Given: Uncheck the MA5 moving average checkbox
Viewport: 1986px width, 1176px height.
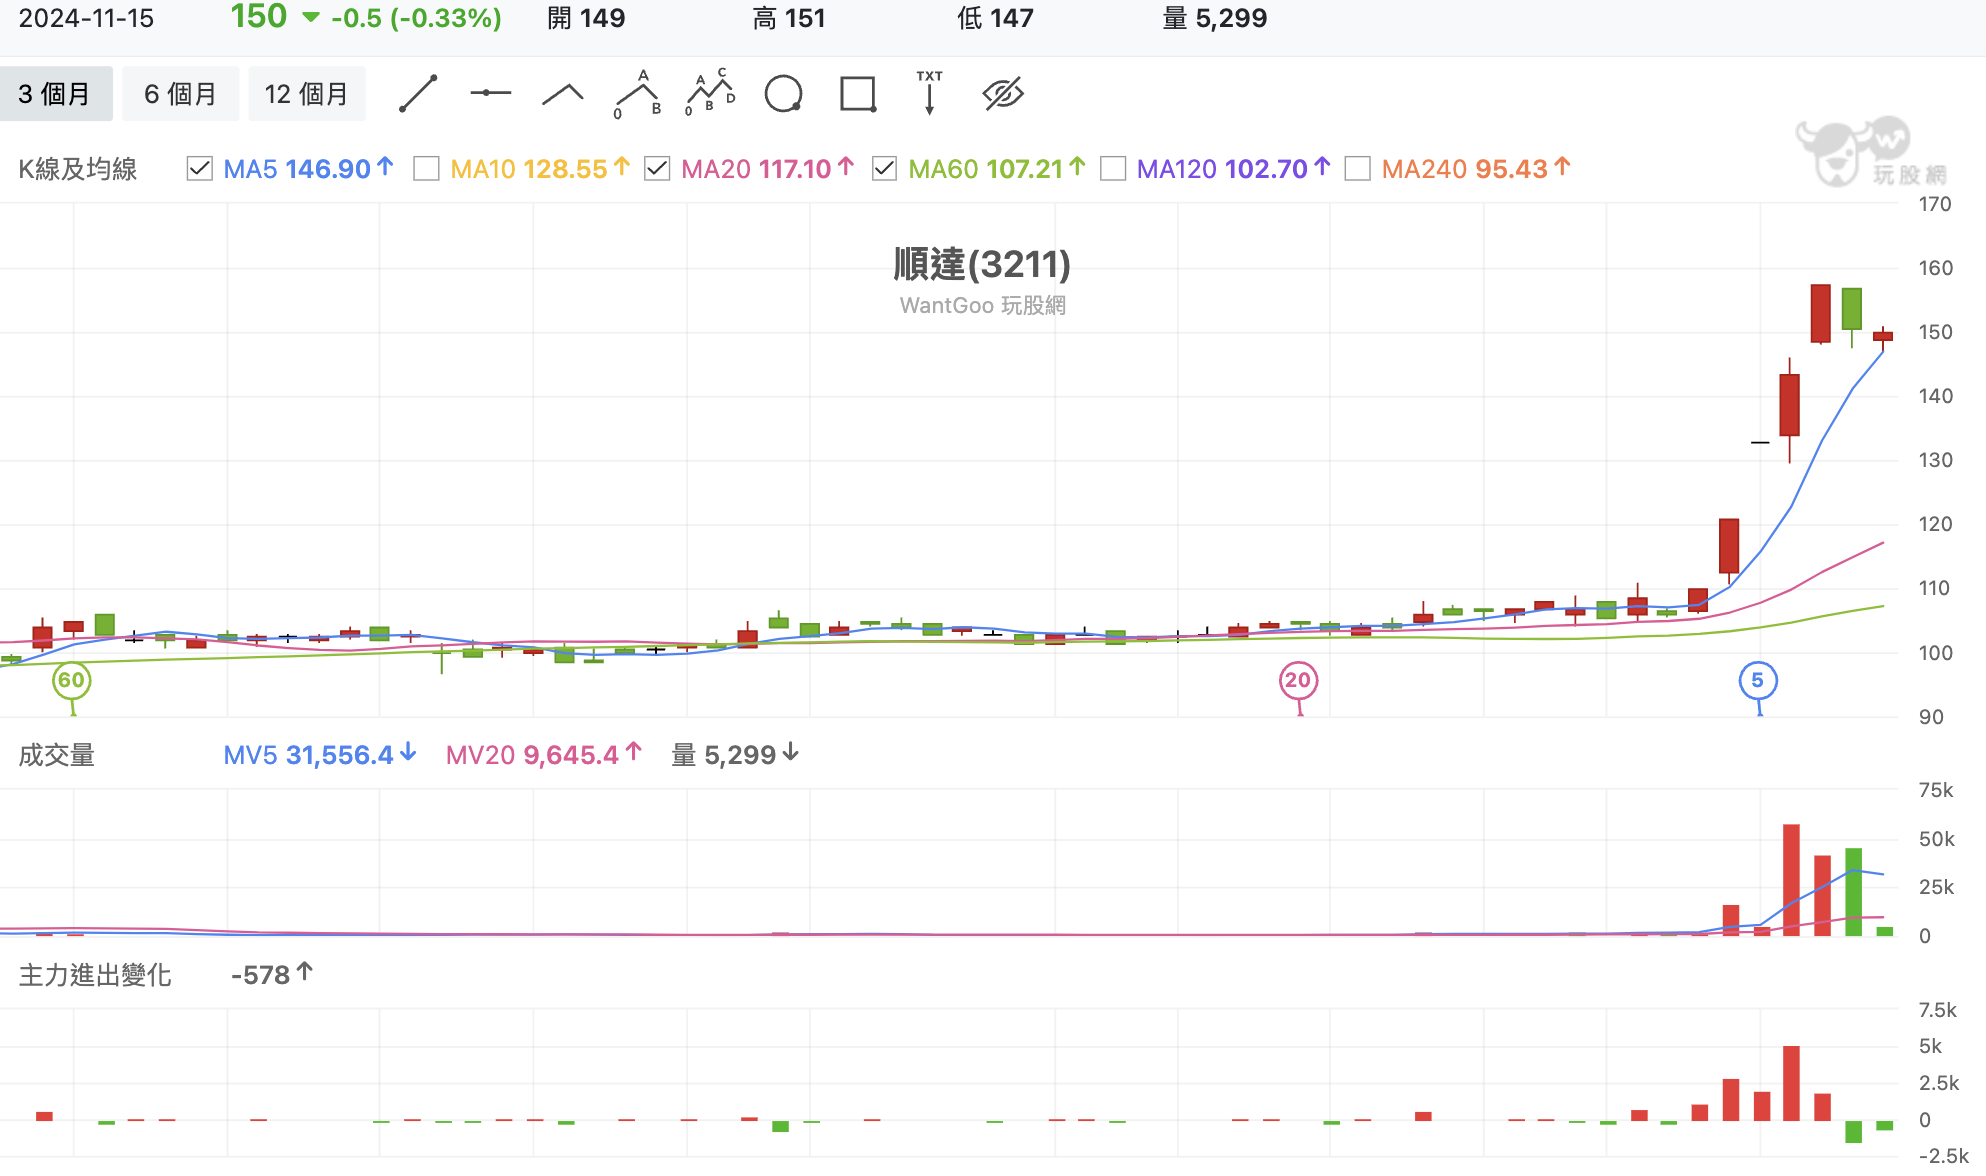Looking at the screenshot, I should tap(199, 169).
